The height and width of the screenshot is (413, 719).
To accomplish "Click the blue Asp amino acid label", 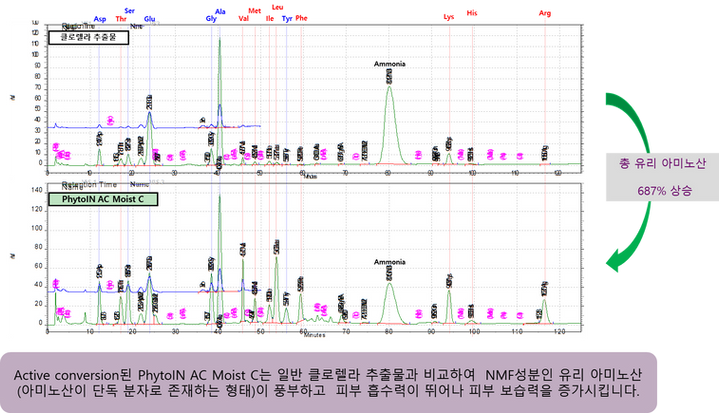I will (x=100, y=19).
